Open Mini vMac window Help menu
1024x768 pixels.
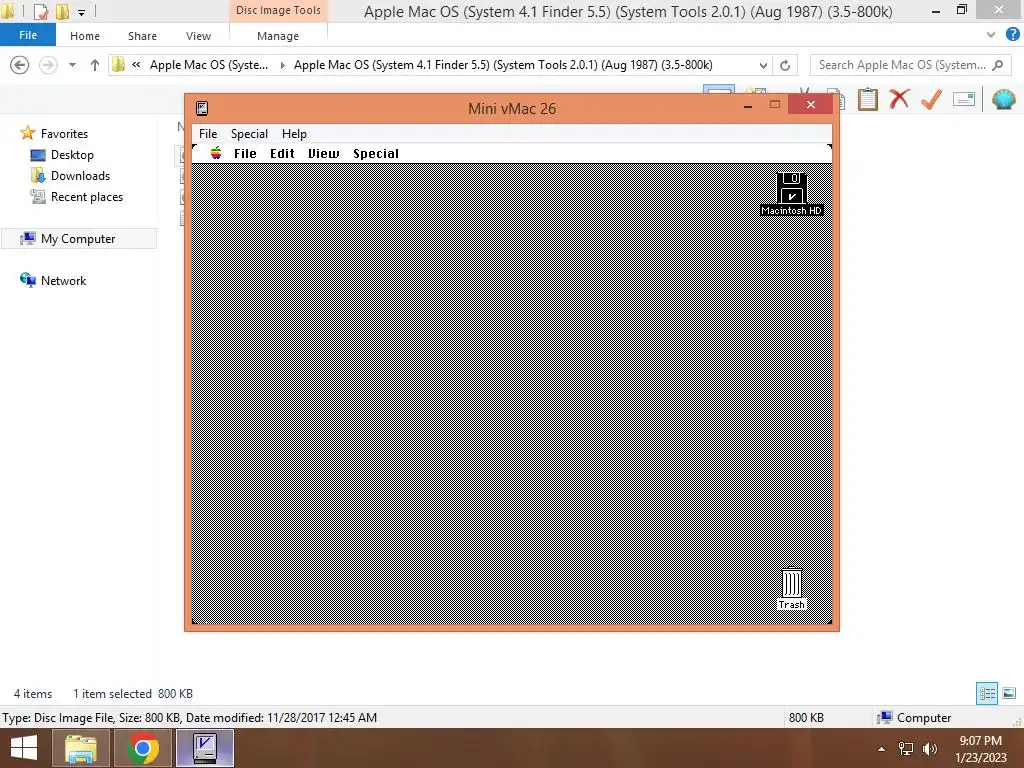click(x=294, y=133)
